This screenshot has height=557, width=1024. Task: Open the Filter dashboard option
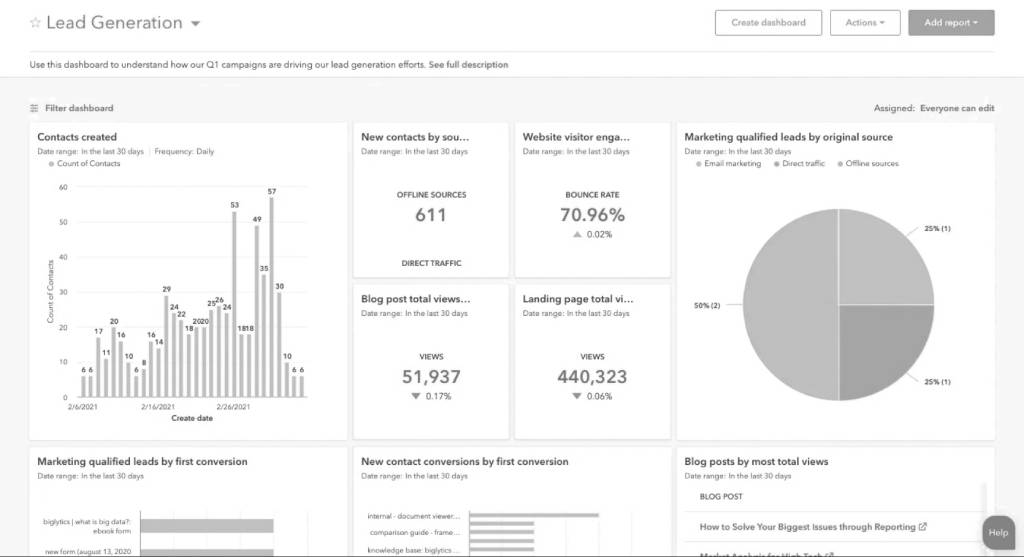(79, 108)
